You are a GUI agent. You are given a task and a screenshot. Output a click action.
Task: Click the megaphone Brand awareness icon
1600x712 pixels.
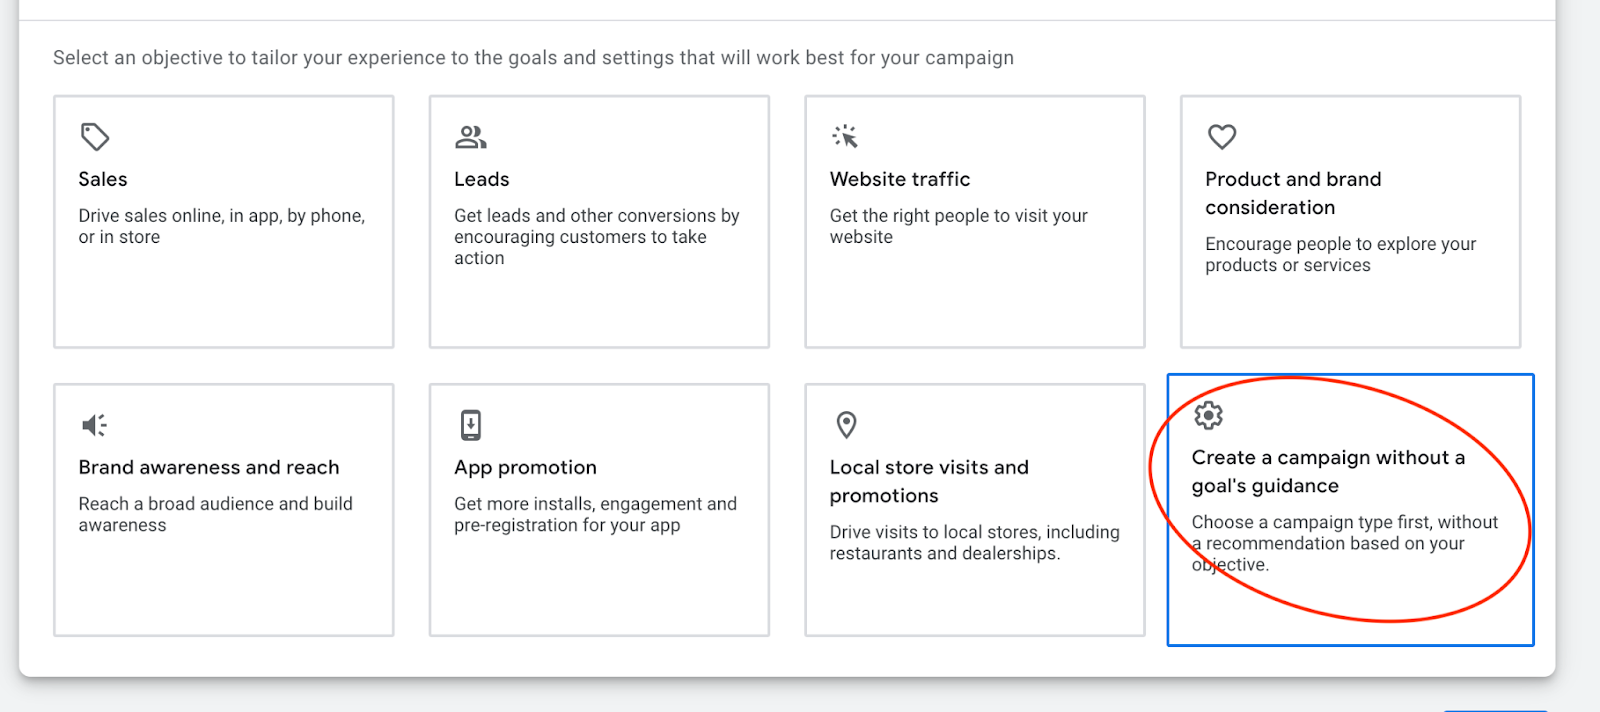pos(94,425)
